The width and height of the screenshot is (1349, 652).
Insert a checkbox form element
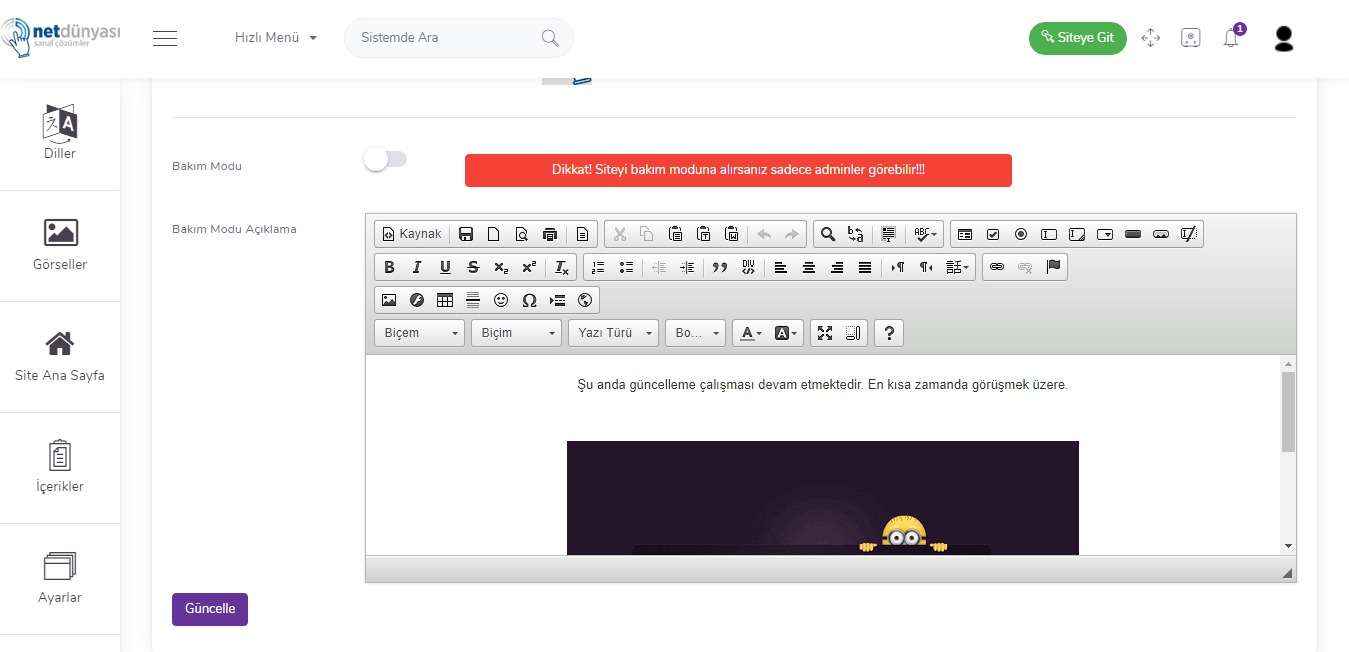click(993, 234)
